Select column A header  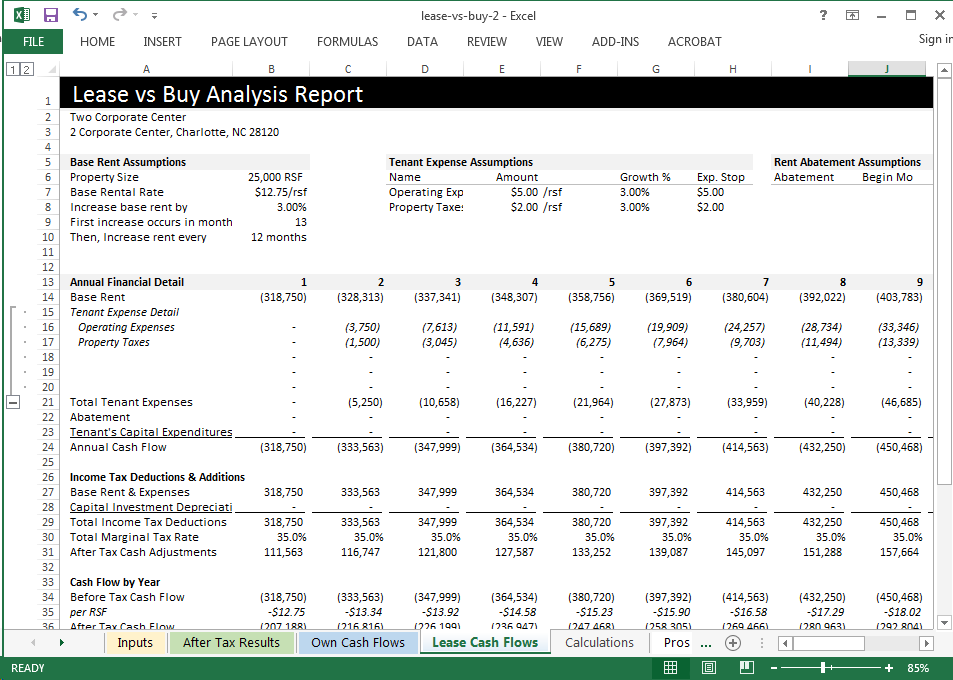point(146,69)
